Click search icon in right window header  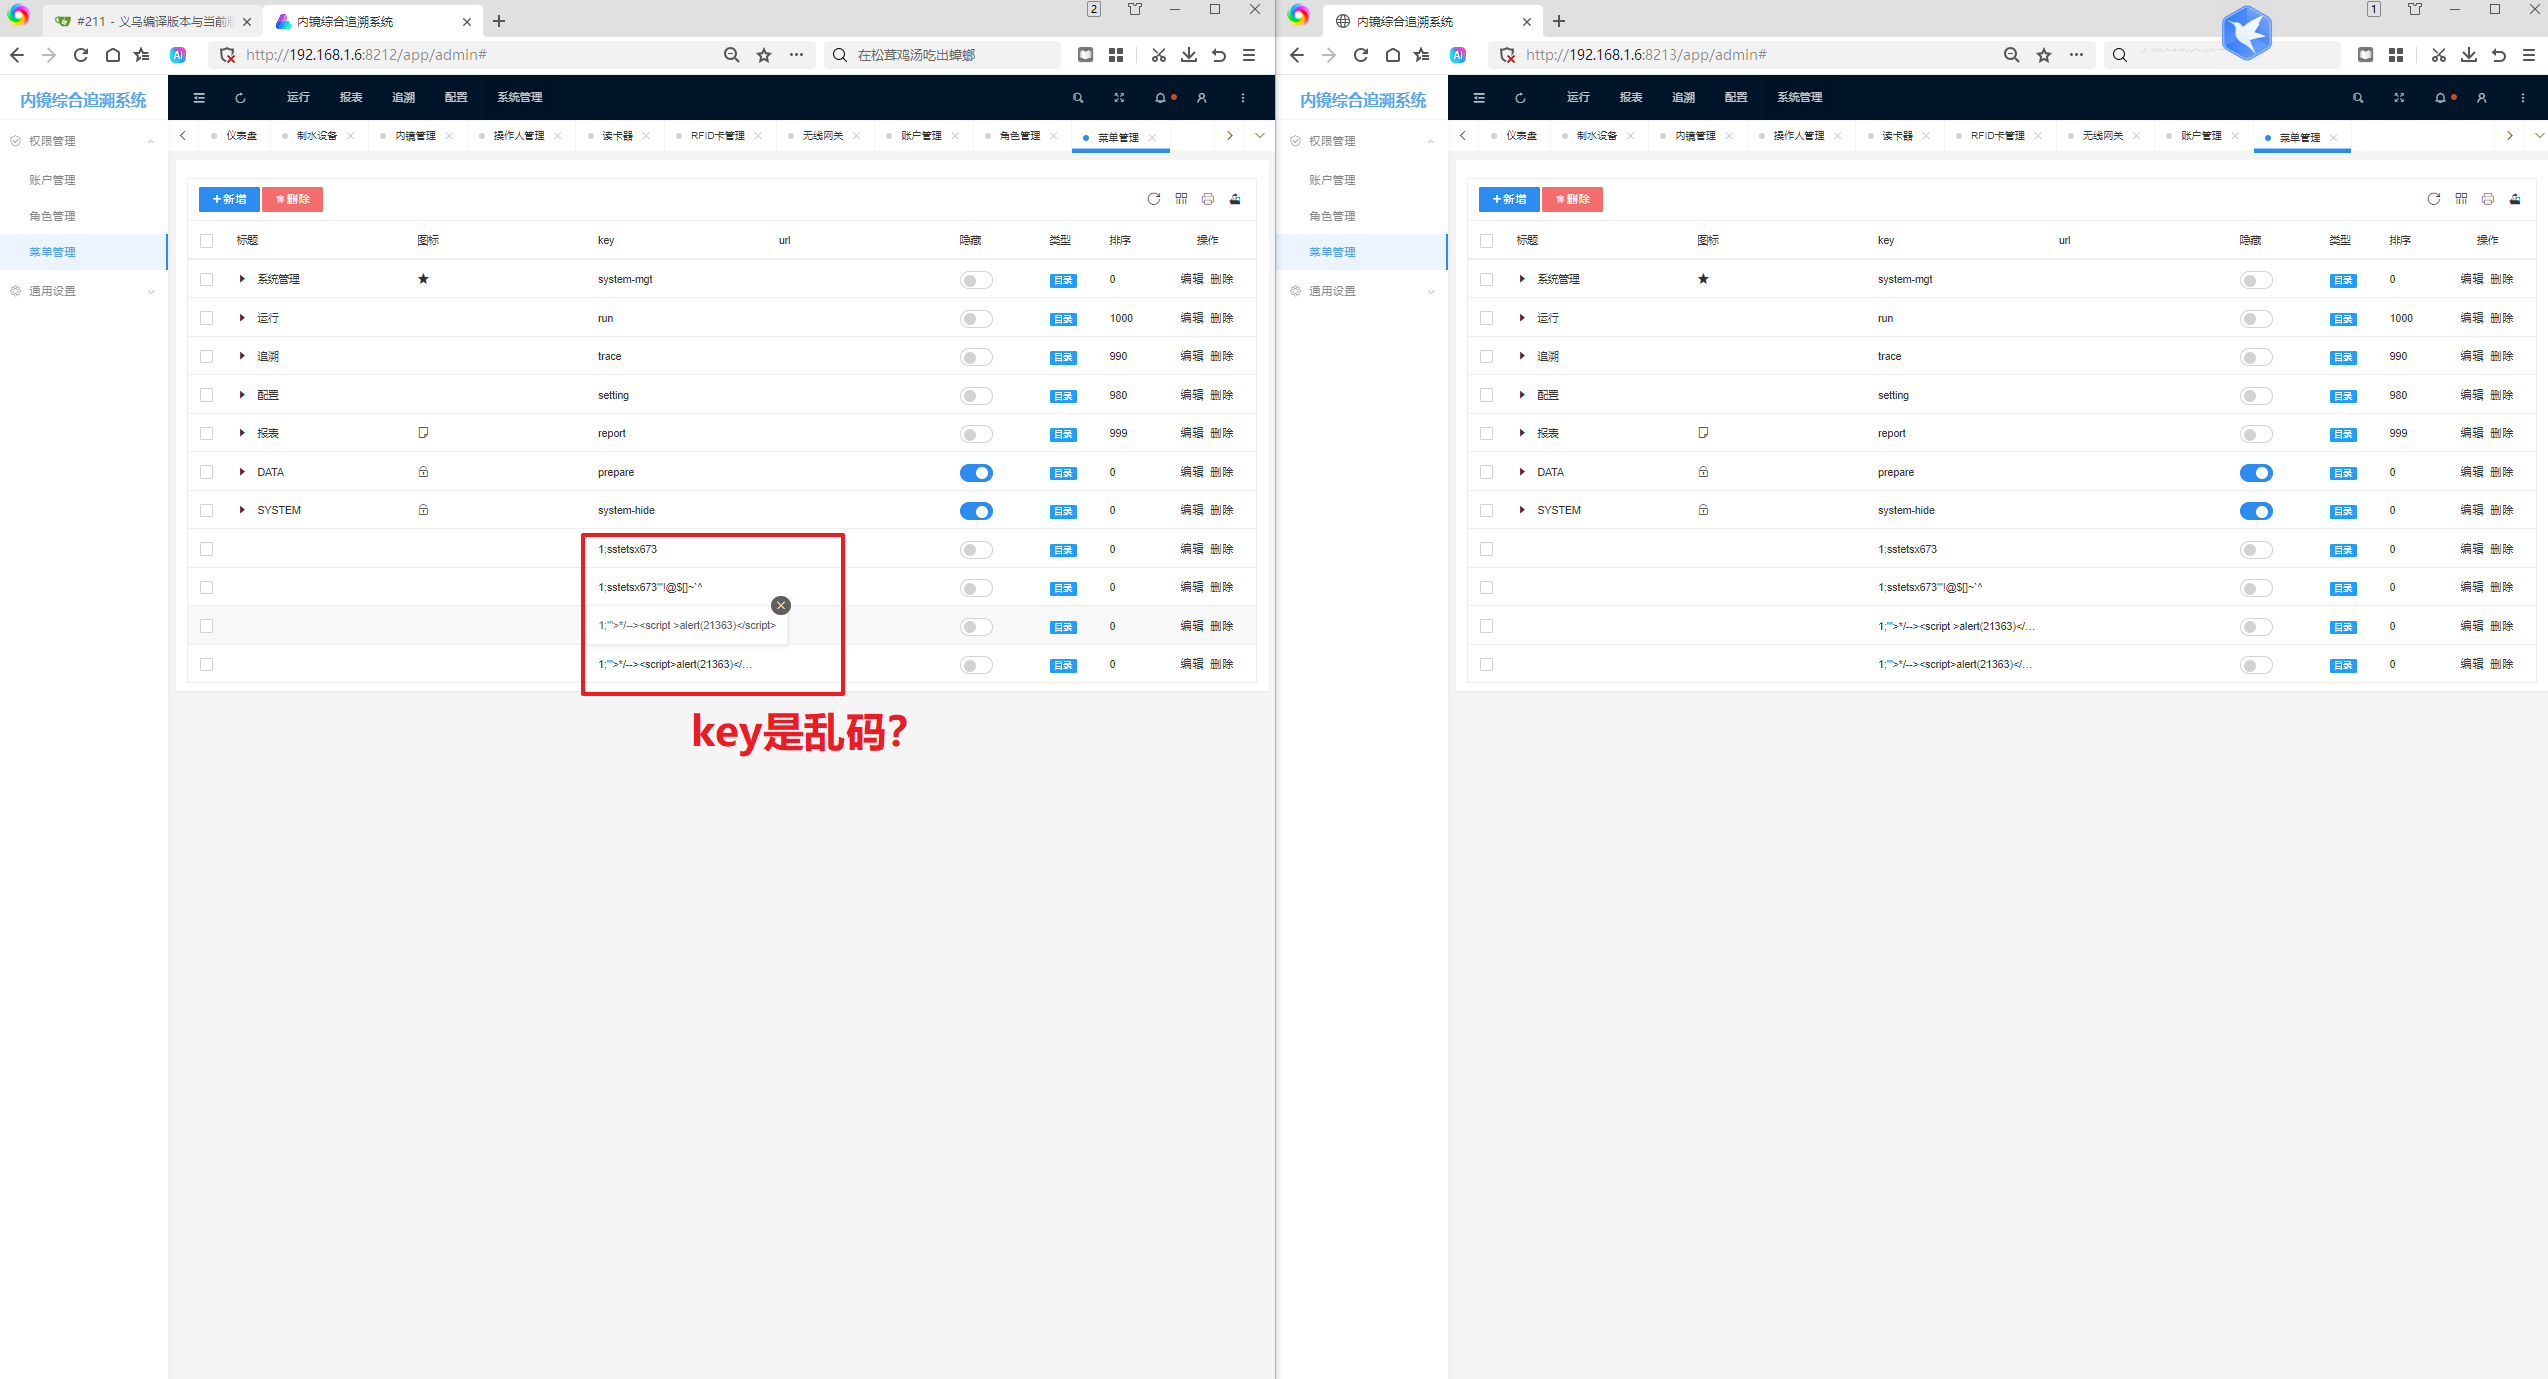tap(2358, 98)
